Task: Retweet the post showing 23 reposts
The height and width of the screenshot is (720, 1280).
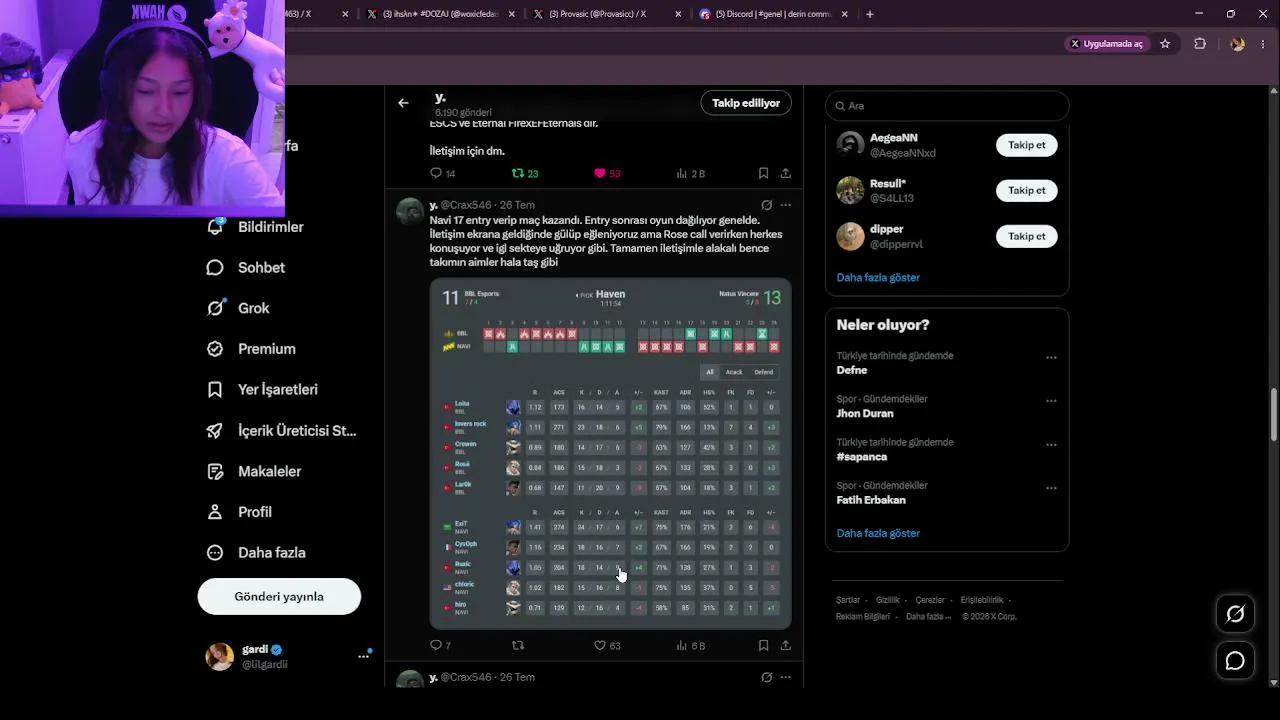Action: (x=518, y=173)
